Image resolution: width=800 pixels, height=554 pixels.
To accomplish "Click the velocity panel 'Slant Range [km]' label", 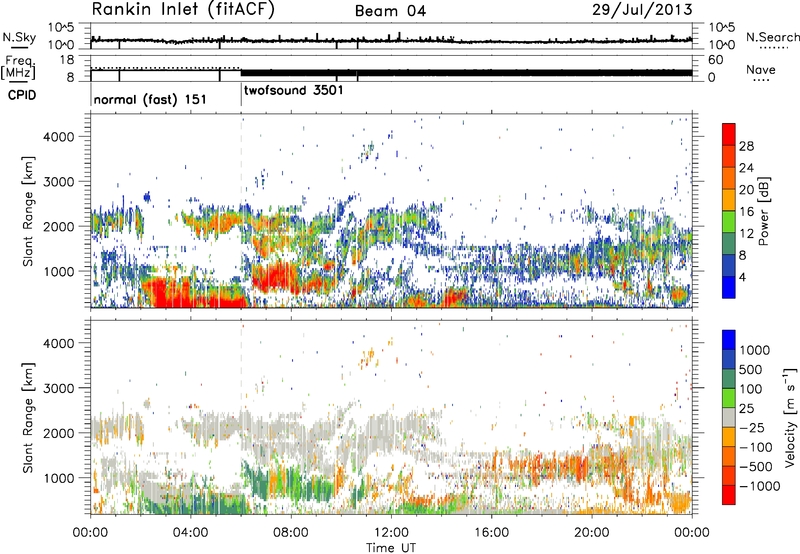I will pos(28,418).
